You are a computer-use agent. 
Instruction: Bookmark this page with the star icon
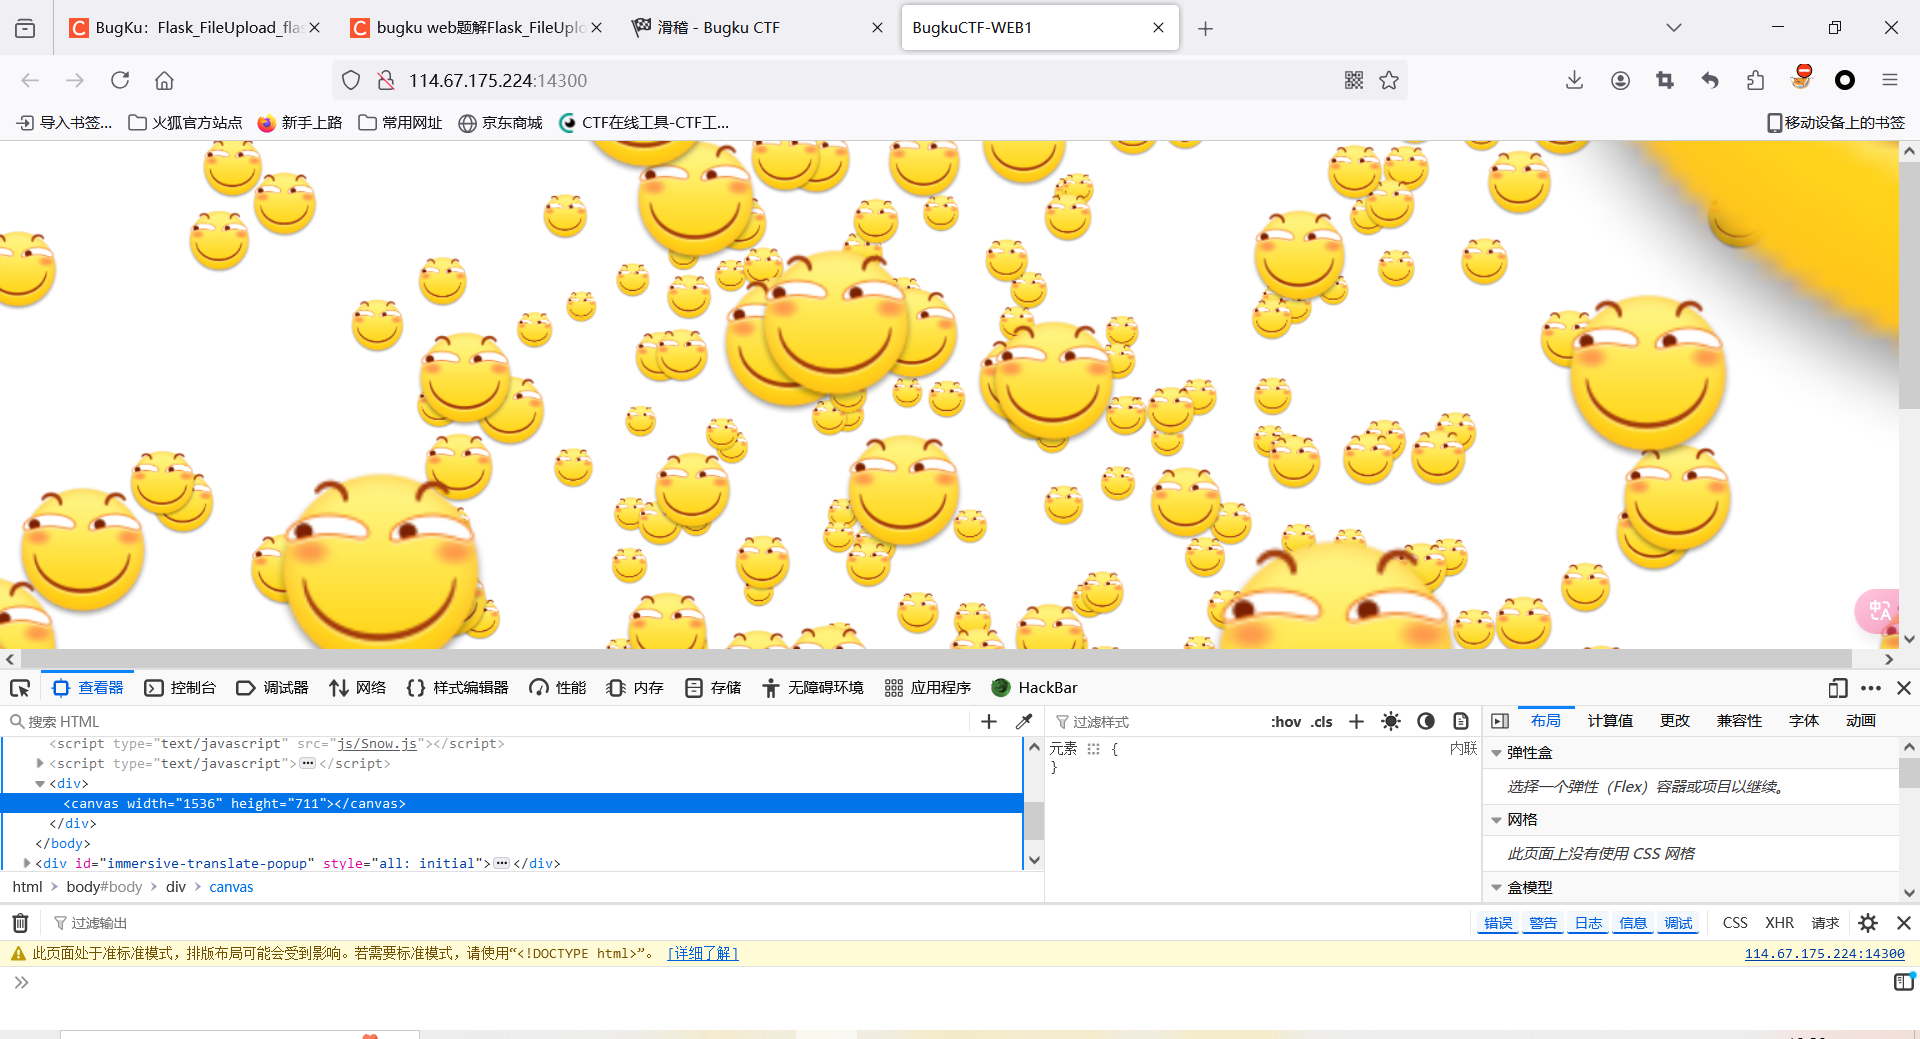coord(1389,80)
